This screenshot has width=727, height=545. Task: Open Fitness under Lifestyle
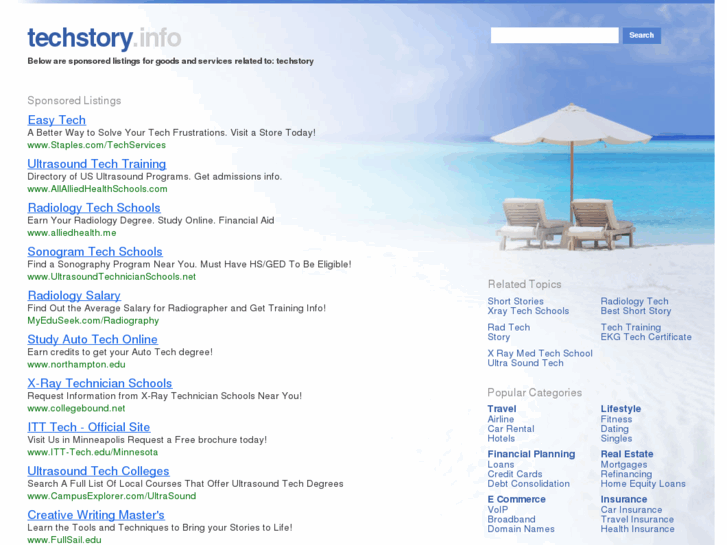(616, 419)
